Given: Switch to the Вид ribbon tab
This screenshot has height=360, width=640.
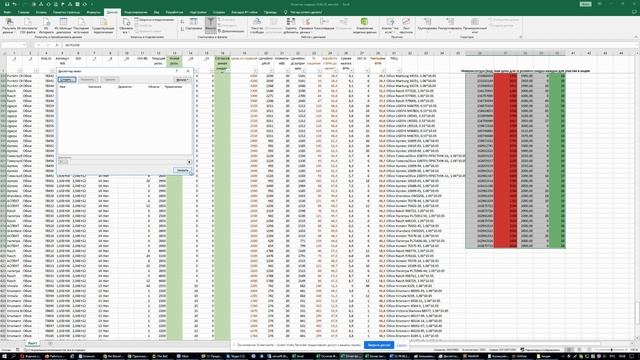Looking at the screenshot, I should click(156, 12).
